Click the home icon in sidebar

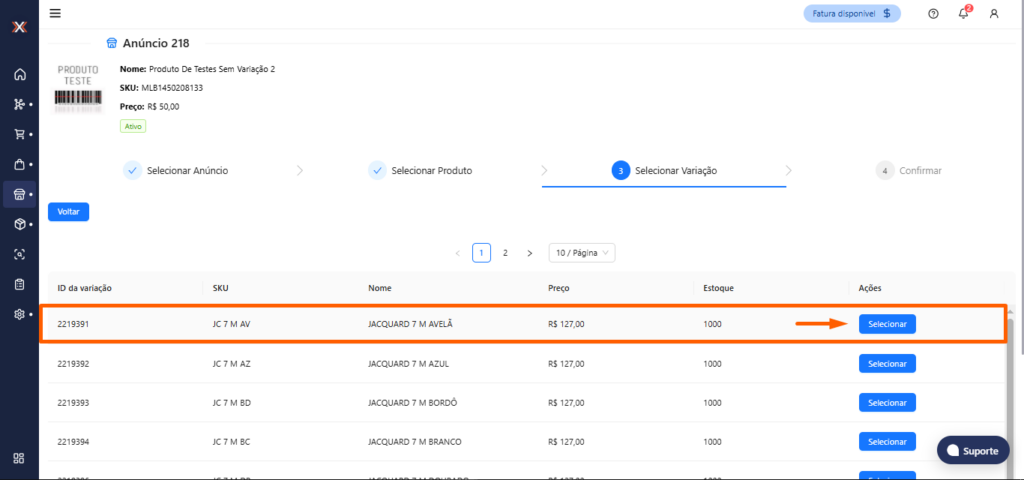(x=19, y=74)
